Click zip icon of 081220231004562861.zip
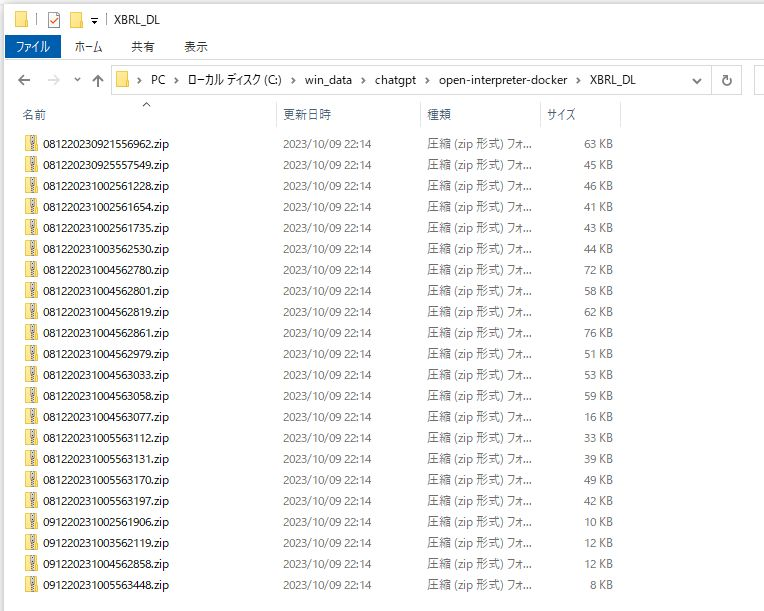This screenshot has height=611, width=764. click(31, 332)
